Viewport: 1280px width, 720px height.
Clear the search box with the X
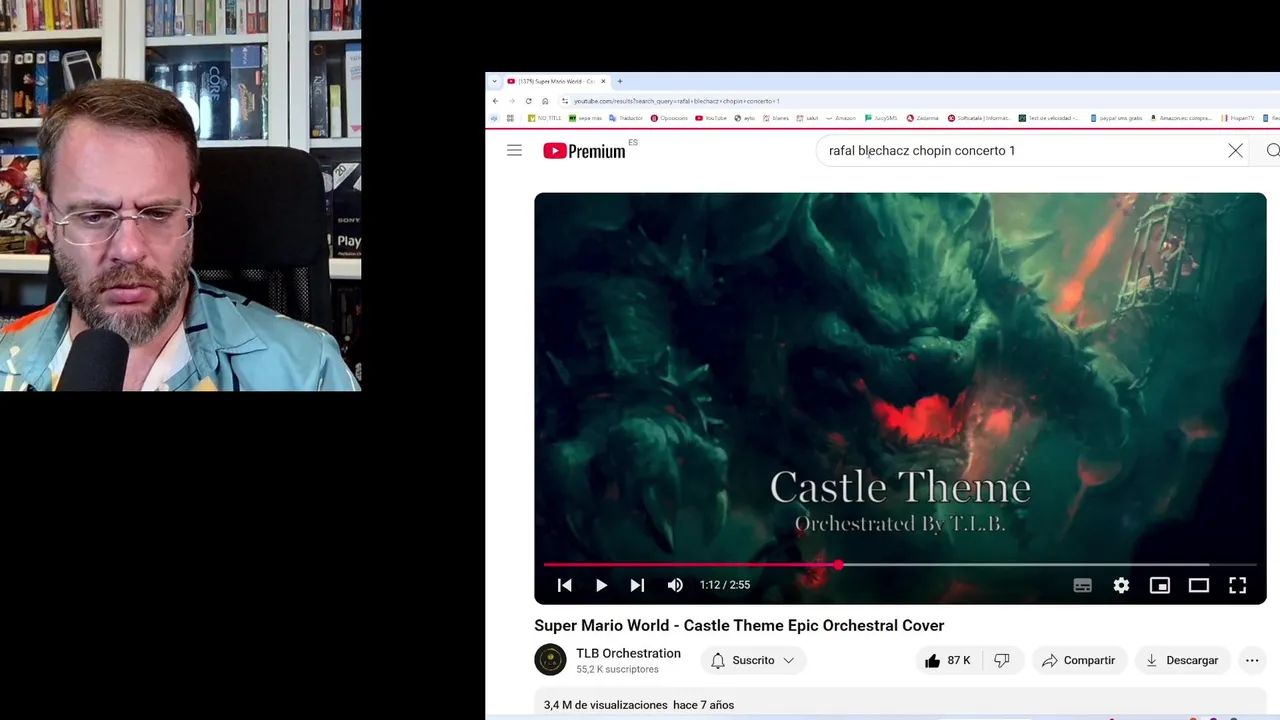pyautogui.click(x=1235, y=151)
